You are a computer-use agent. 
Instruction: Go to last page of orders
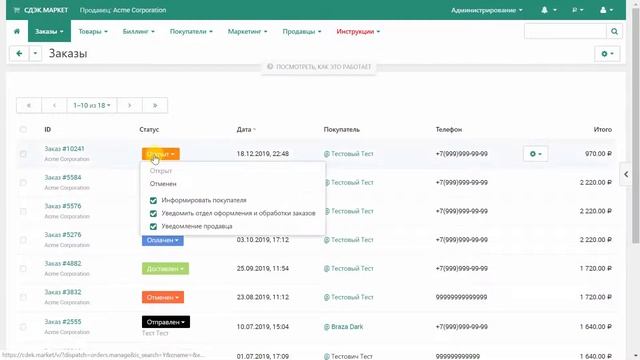(x=155, y=105)
